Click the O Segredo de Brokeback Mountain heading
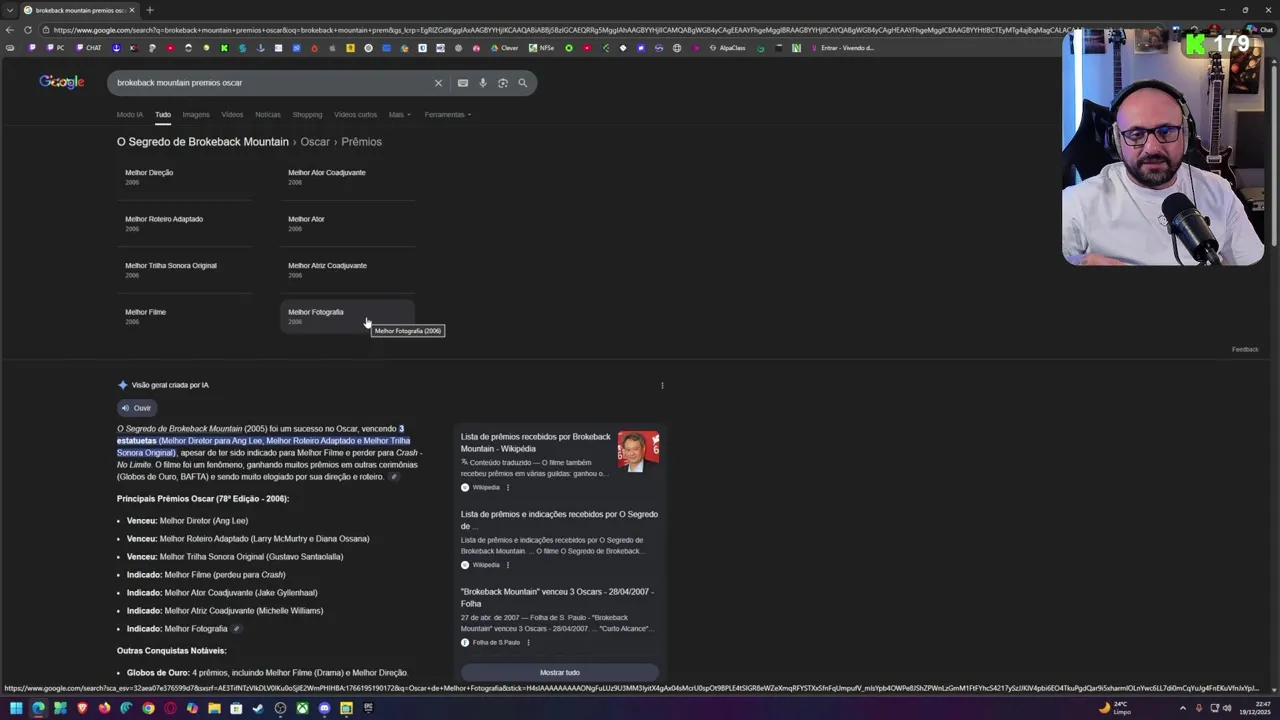 (202, 142)
